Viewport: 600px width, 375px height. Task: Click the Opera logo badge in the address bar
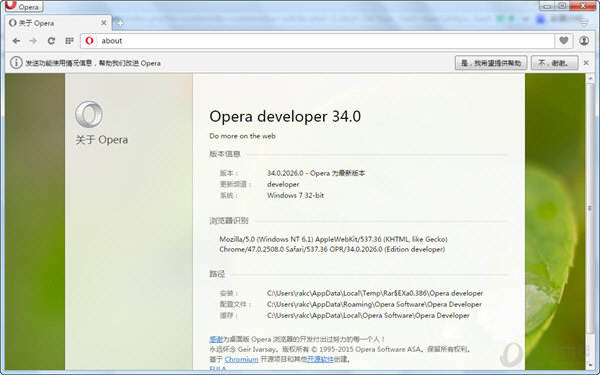90,41
